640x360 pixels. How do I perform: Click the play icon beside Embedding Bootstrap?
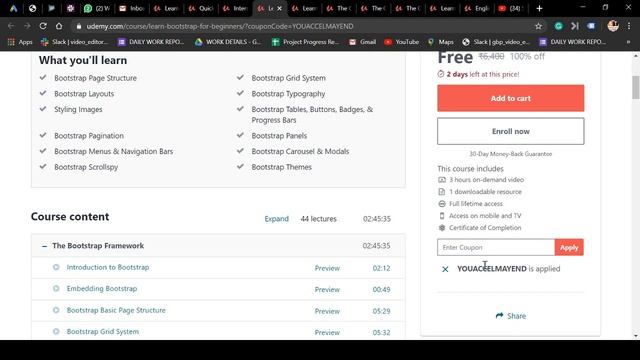[56, 289]
